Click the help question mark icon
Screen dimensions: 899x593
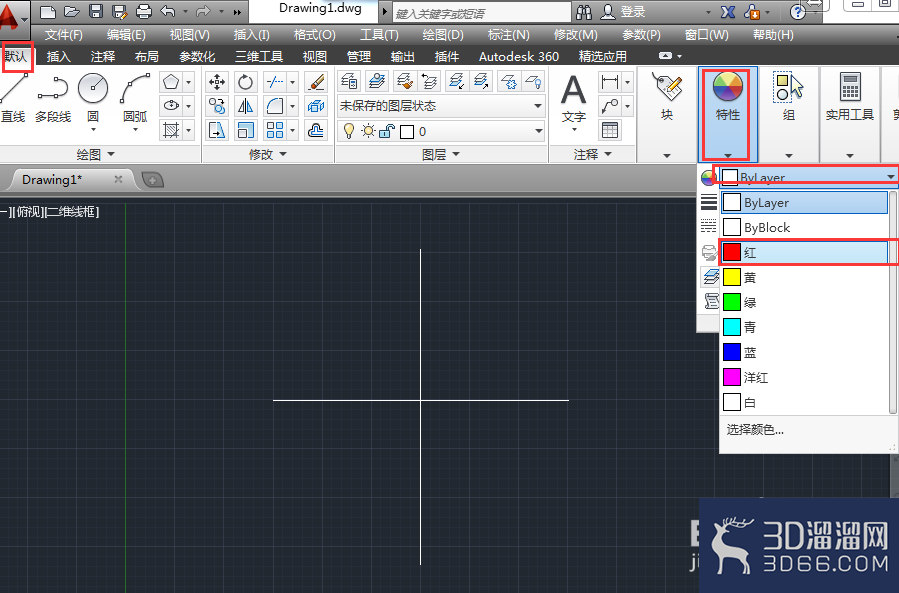[797, 11]
